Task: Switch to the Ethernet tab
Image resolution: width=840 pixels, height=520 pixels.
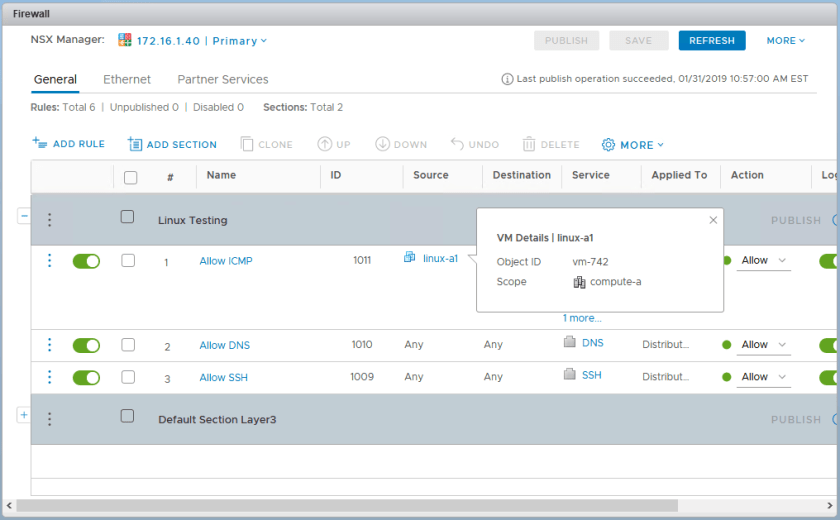Action: pos(127,79)
